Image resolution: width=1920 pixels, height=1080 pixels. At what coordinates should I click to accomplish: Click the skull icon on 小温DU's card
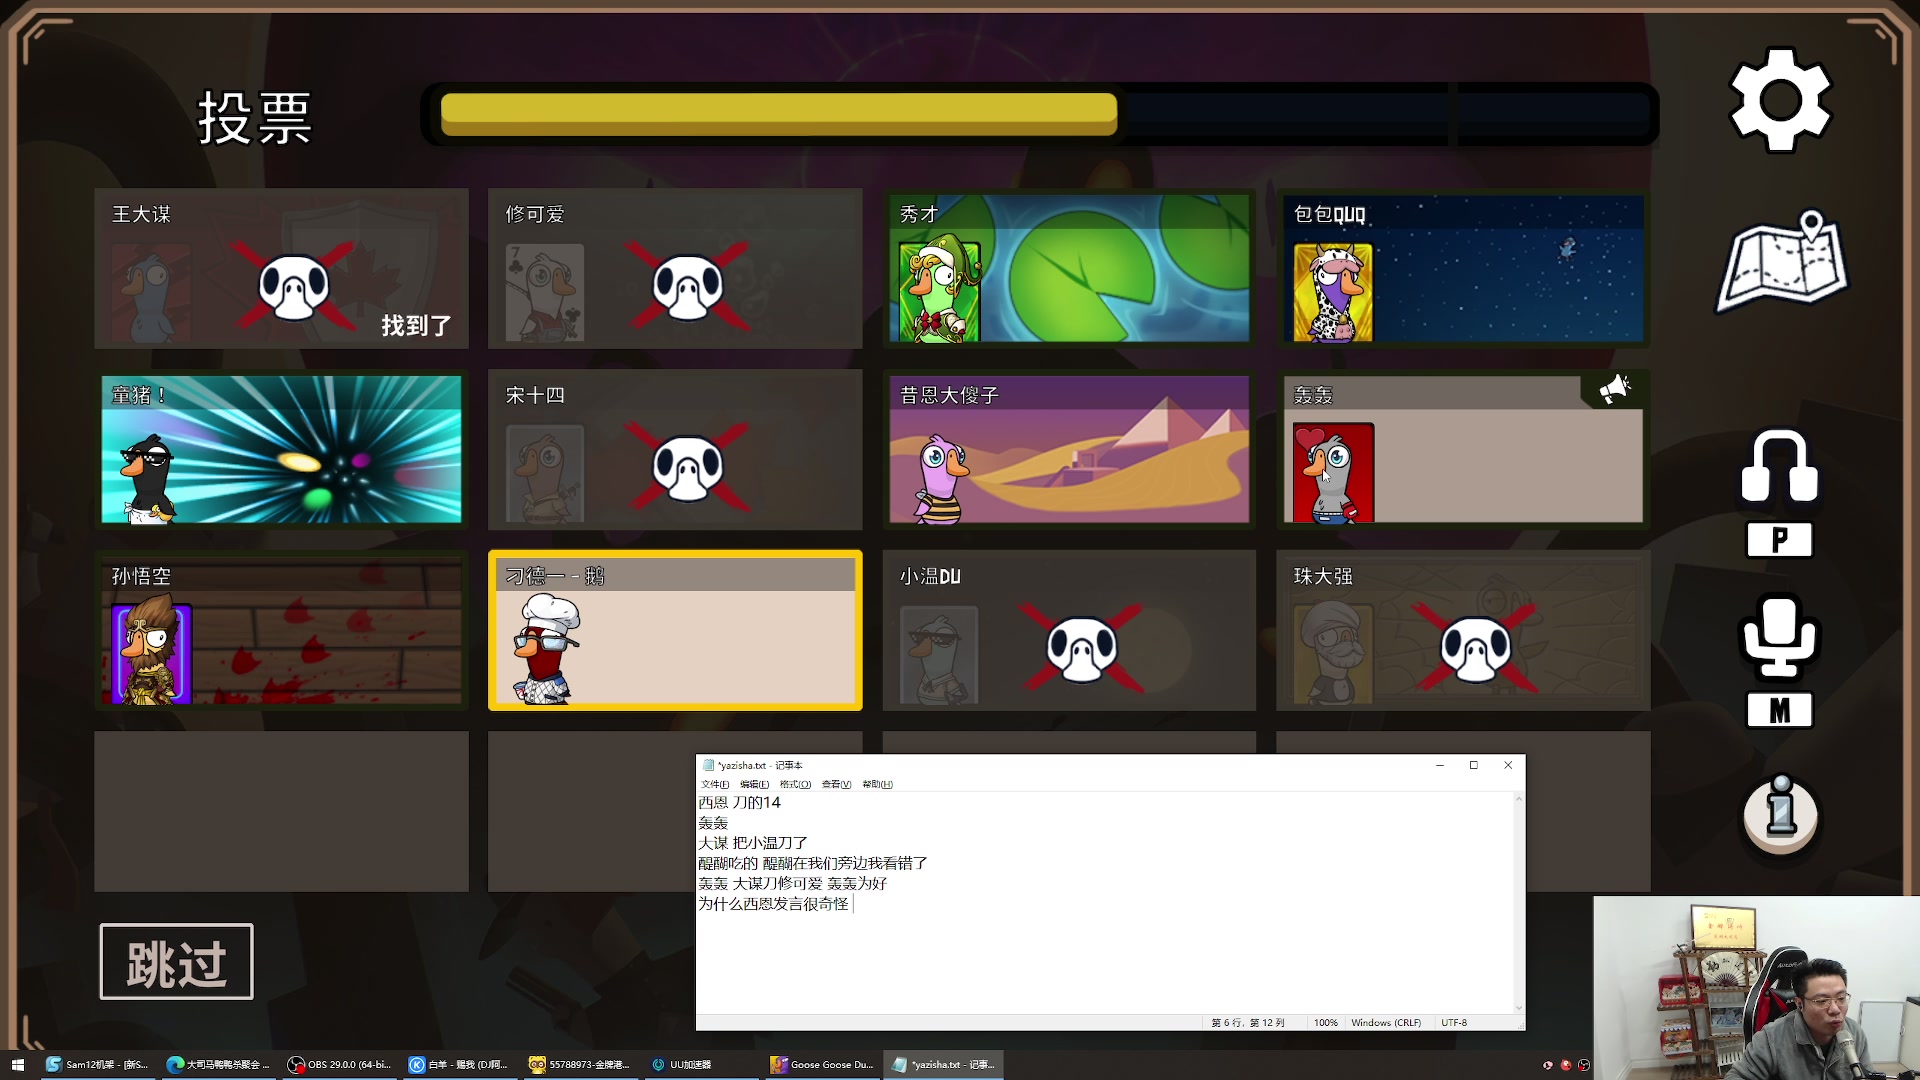1082,649
